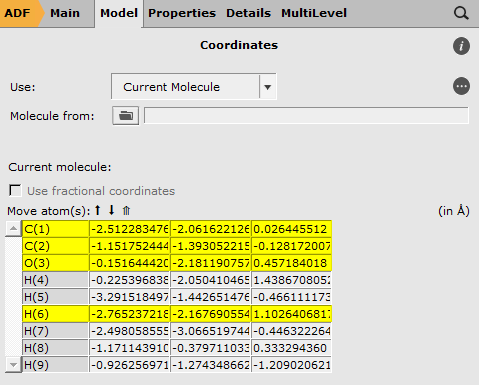Edit C(1) x coordinate -2.512283476

click(x=130, y=229)
